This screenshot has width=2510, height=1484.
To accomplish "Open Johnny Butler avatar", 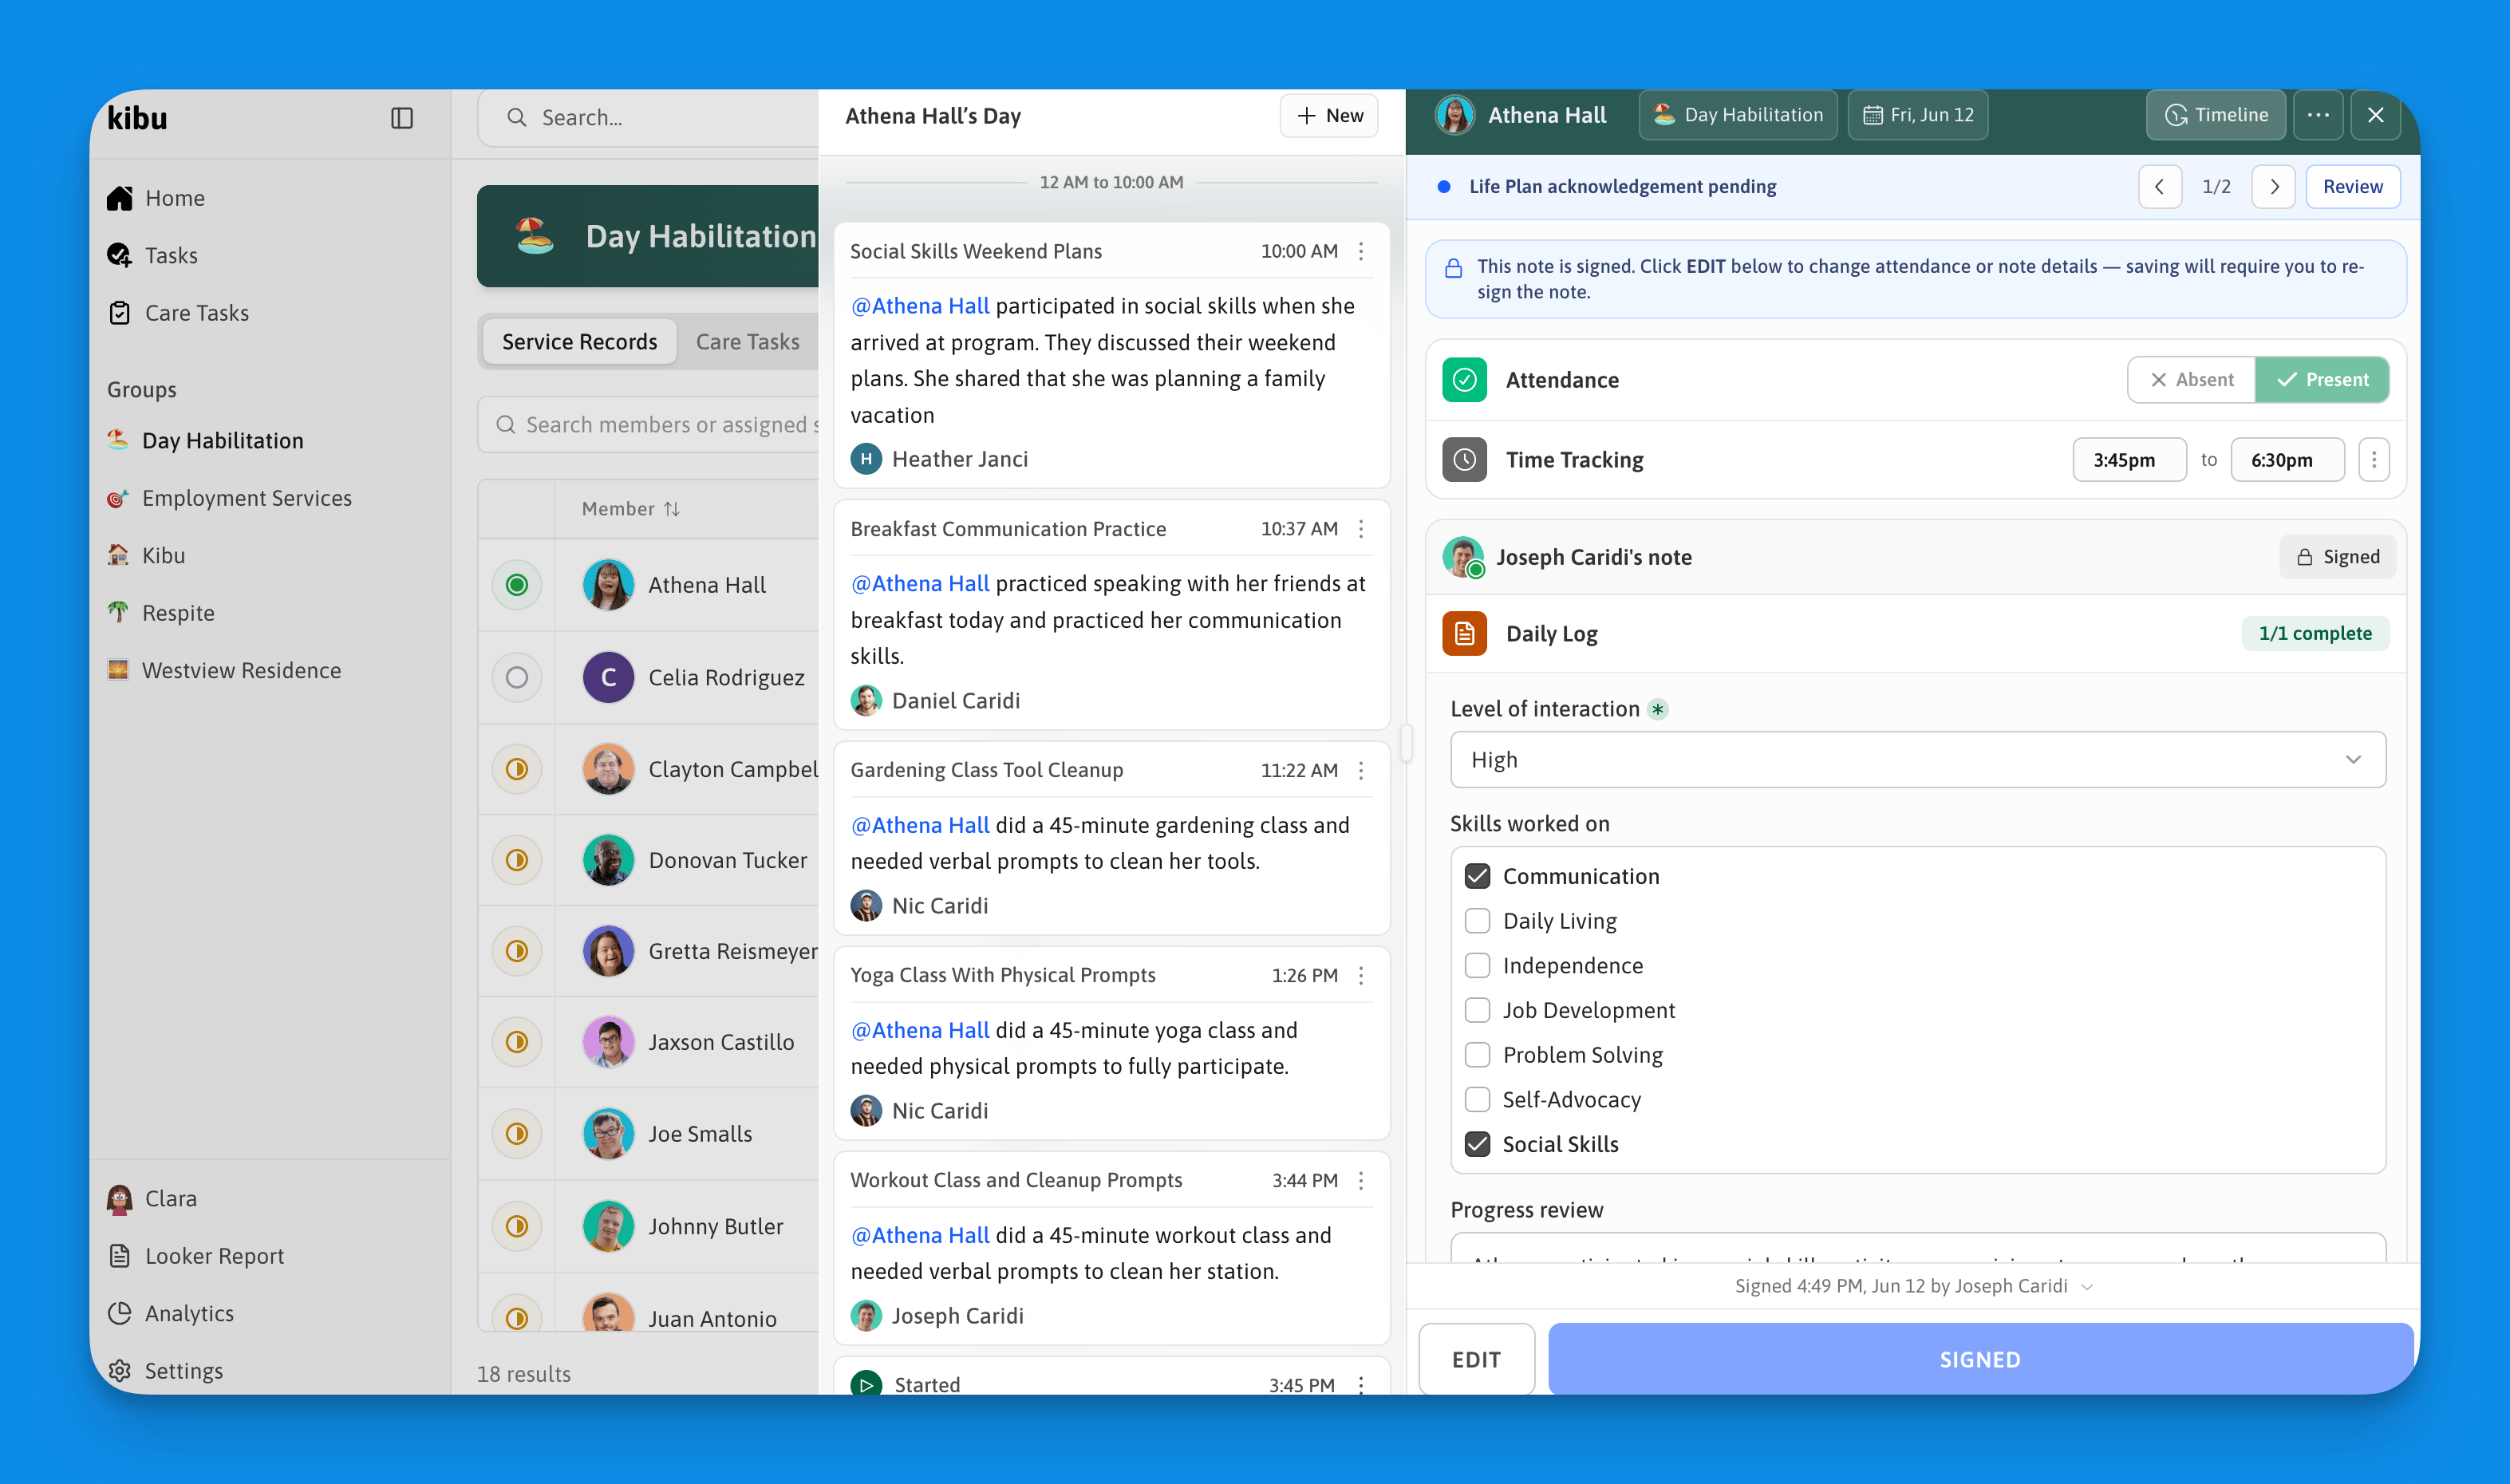I will pyautogui.click(x=608, y=1226).
